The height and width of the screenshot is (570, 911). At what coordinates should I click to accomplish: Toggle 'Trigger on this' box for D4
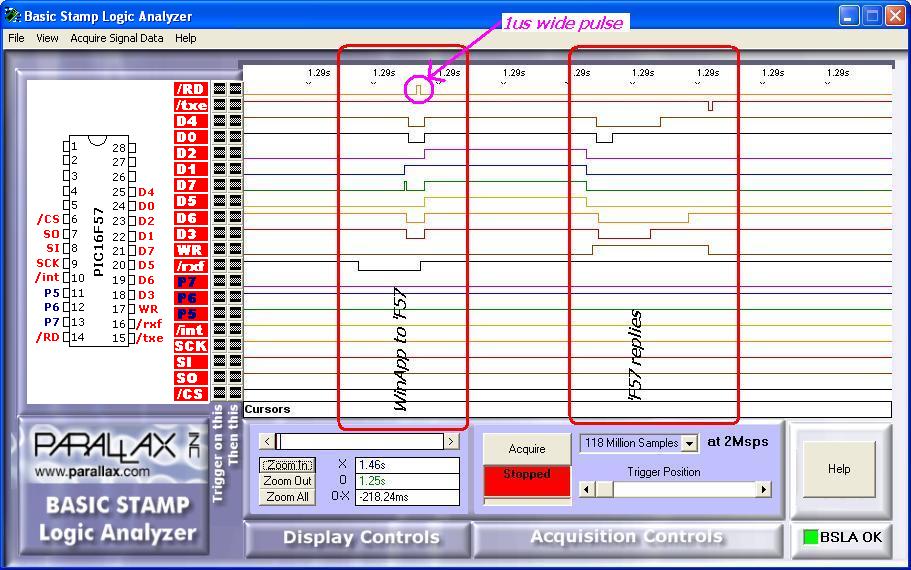(x=219, y=121)
